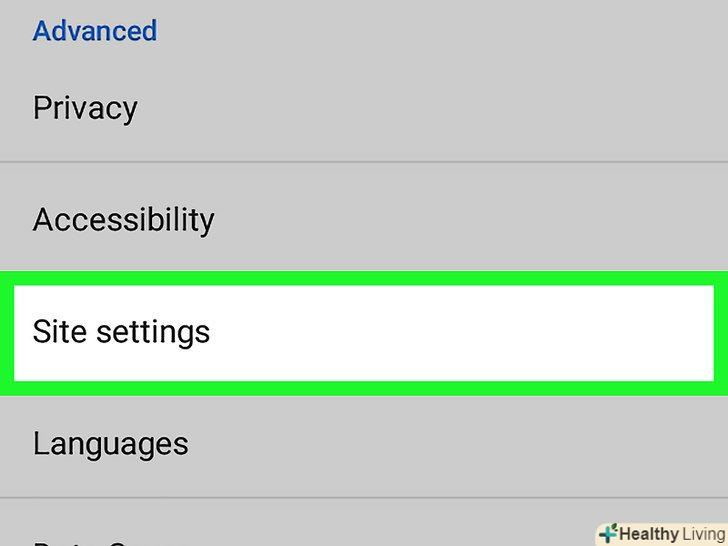The width and height of the screenshot is (728, 546).
Task: Click the word 'Healthy' in the watermark
Action: (x=650, y=534)
